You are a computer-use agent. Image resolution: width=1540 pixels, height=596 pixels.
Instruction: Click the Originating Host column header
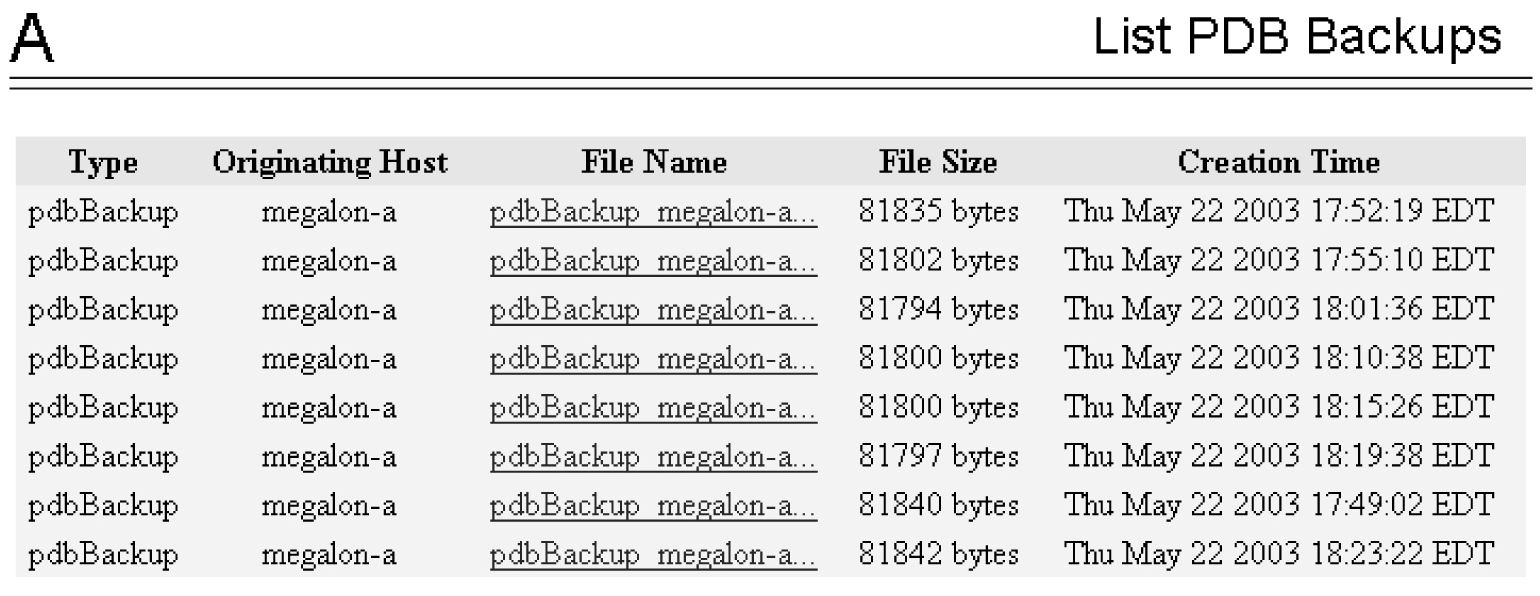[329, 162]
